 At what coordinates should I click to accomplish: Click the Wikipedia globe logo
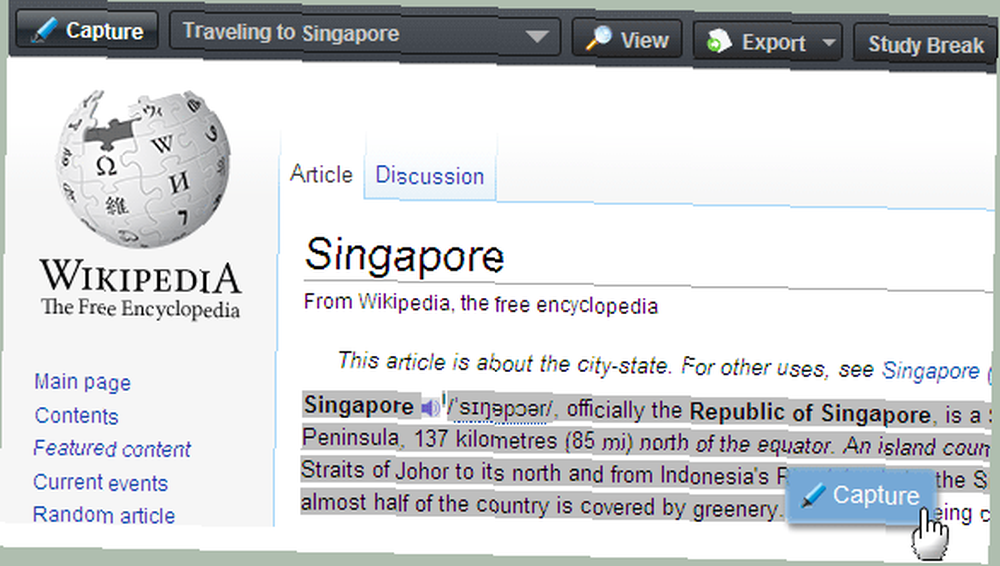(x=143, y=169)
